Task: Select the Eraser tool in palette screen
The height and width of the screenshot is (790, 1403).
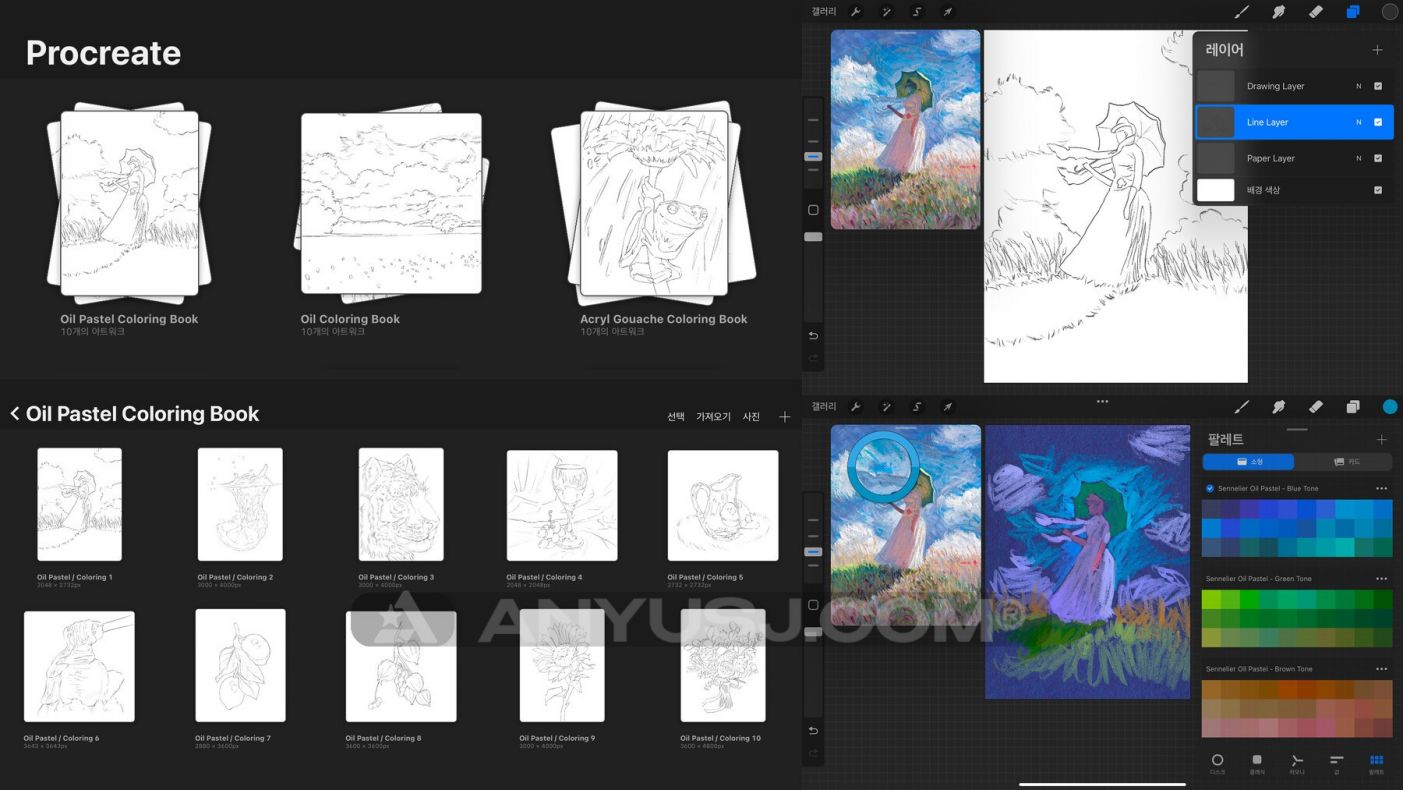Action: [x=1315, y=407]
